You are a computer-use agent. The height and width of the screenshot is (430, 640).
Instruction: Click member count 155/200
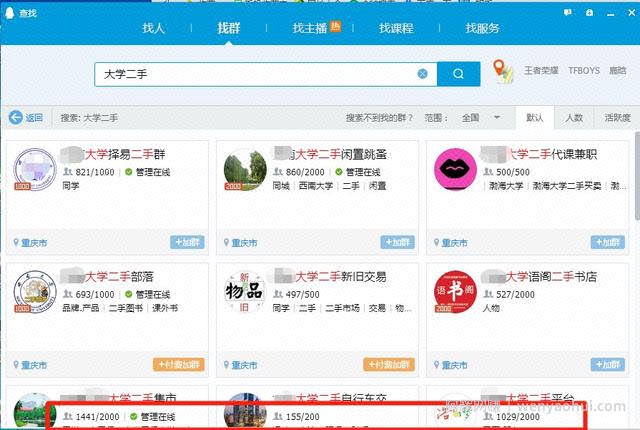(x=302, y=417)
